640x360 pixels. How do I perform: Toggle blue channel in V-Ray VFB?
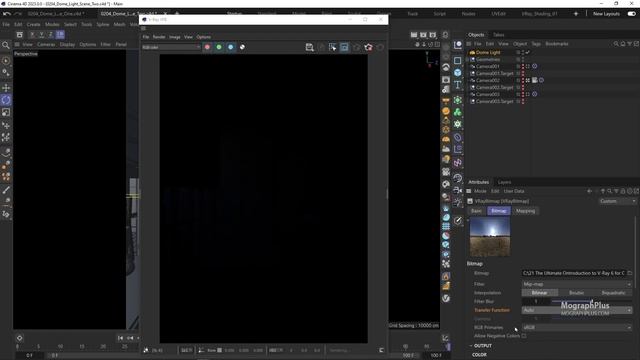(x=231, y=47)
